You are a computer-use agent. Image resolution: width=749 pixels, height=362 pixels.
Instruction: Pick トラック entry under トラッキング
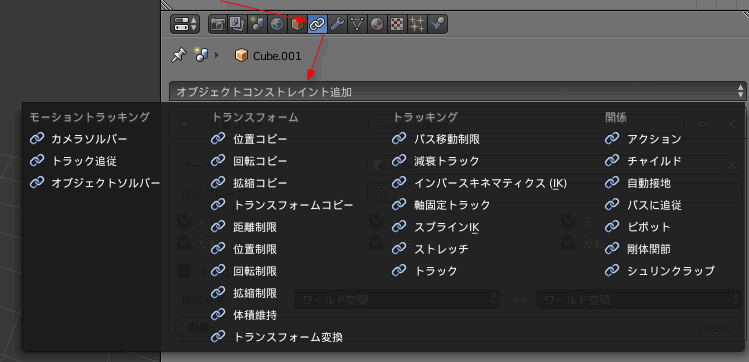pos(425,271)
